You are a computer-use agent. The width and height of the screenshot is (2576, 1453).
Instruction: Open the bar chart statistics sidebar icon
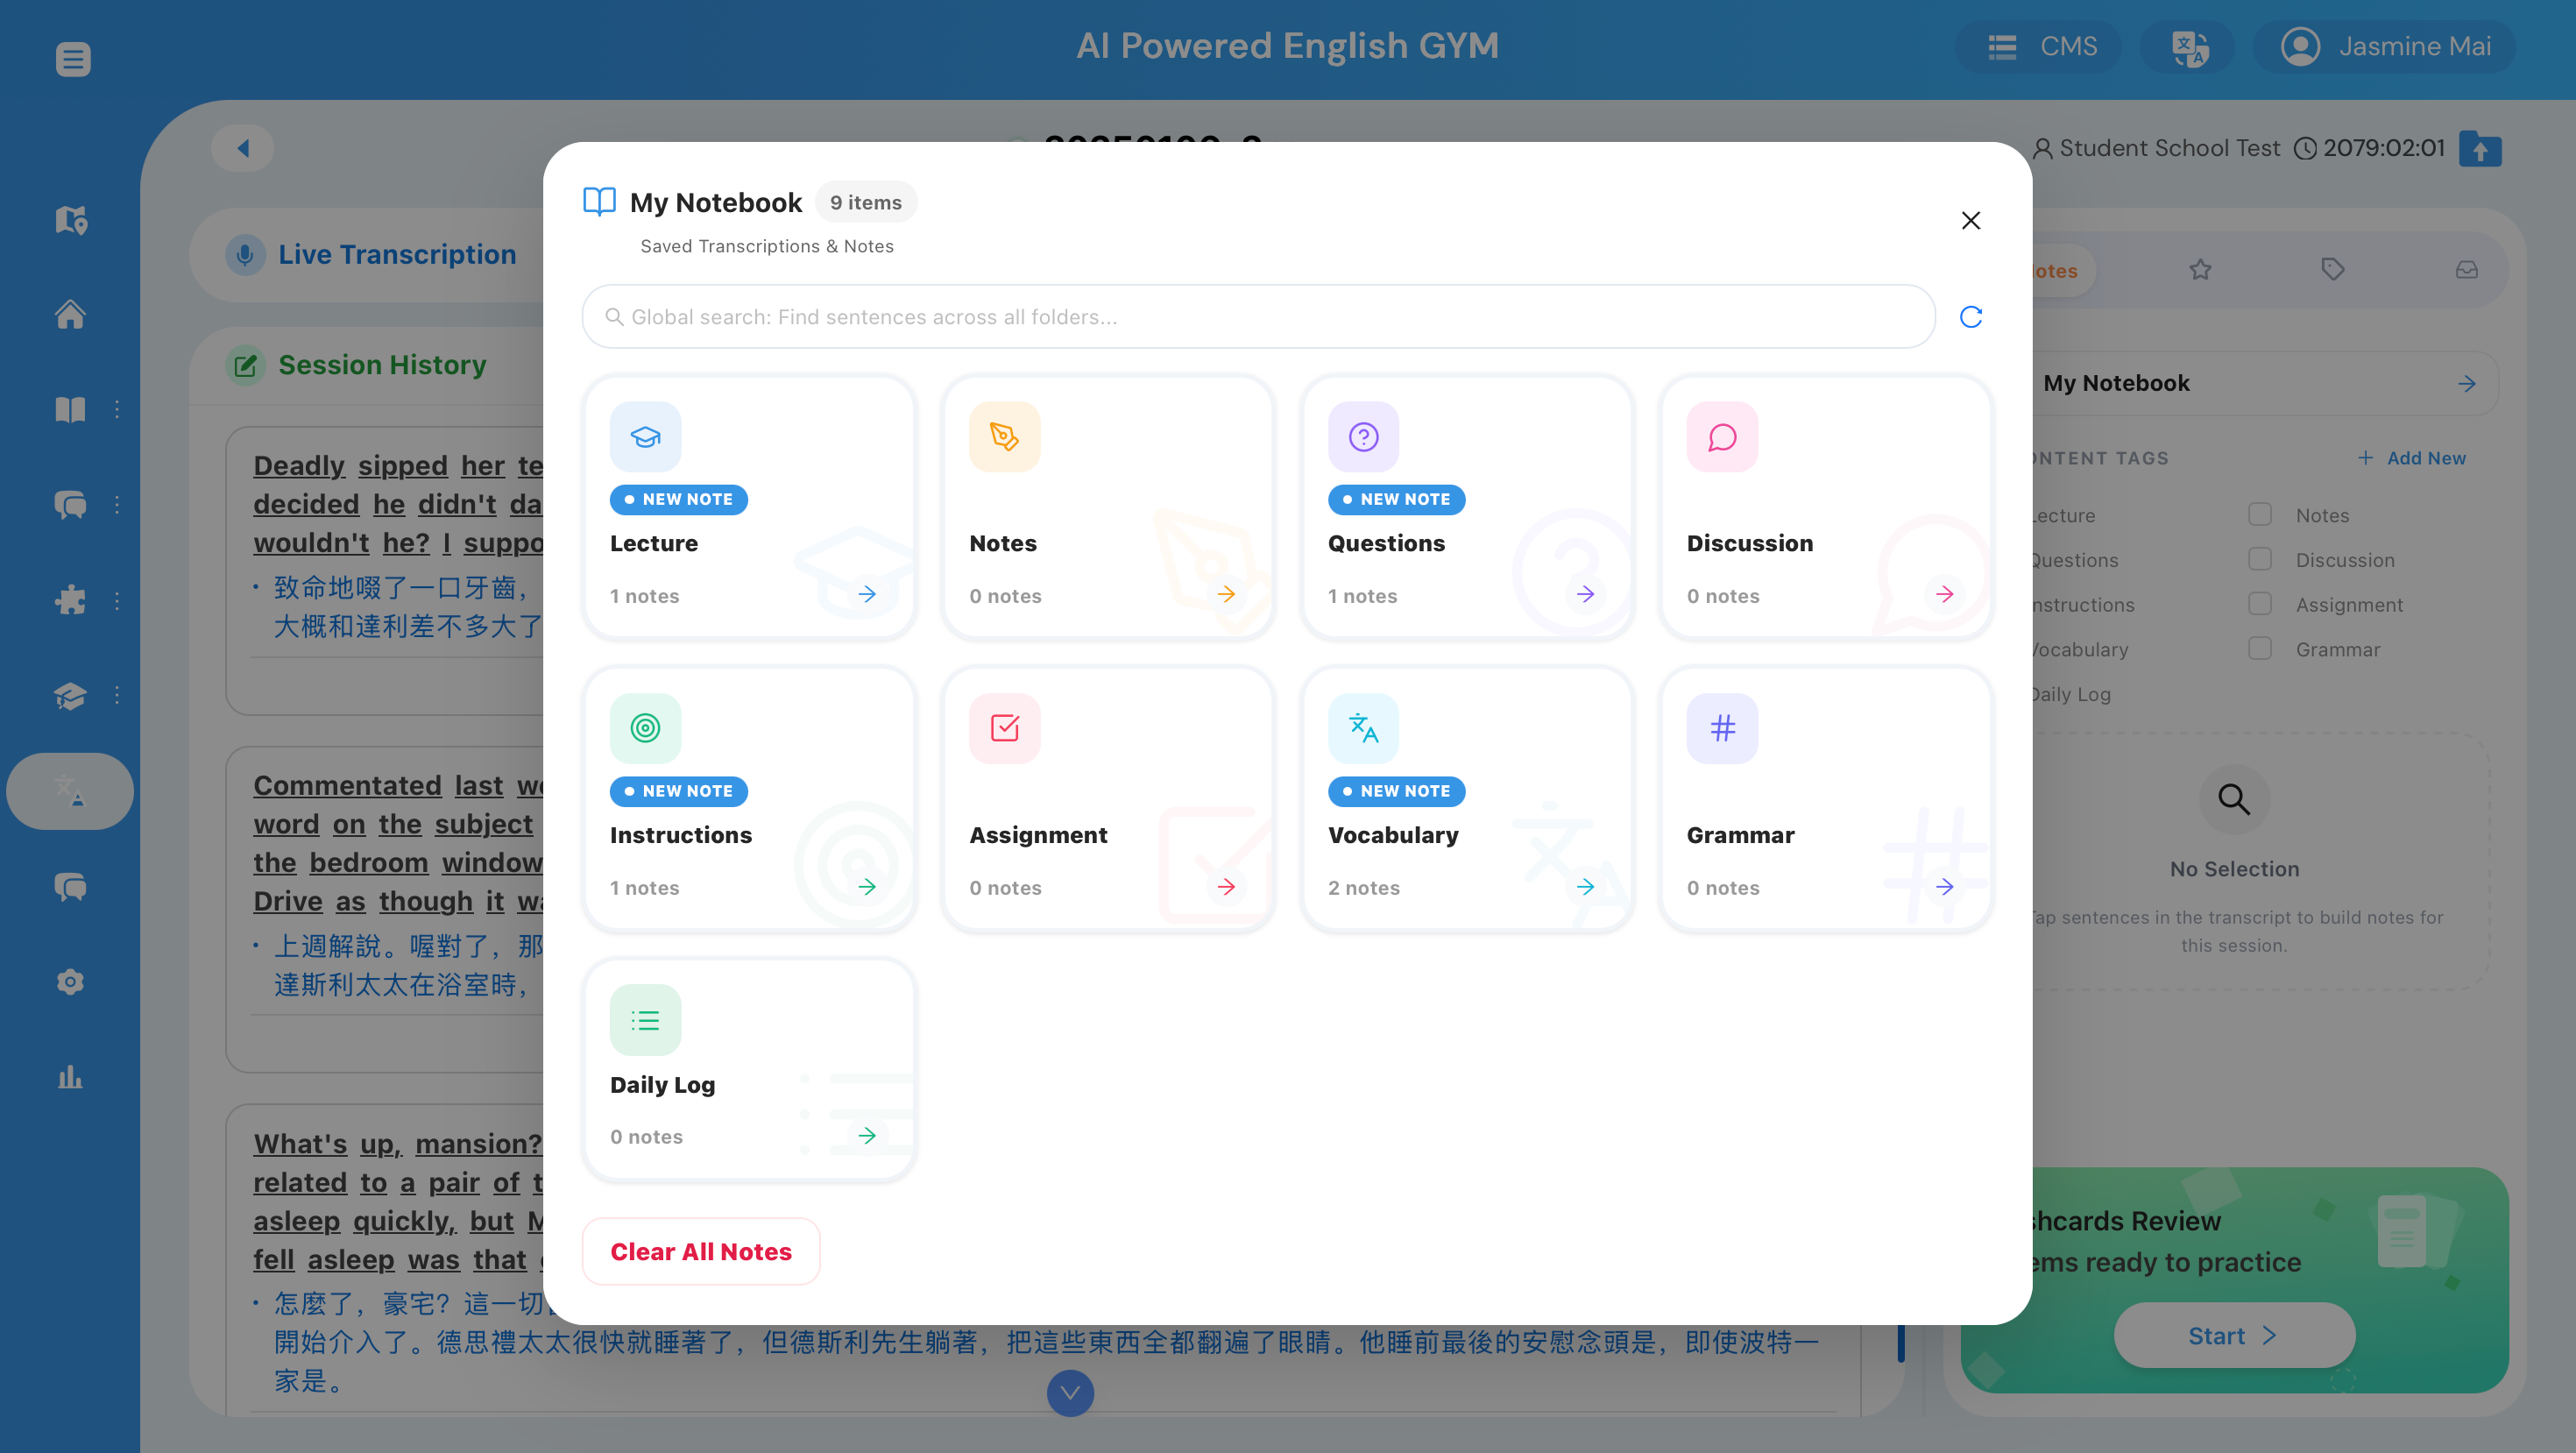click(70, 1076)
